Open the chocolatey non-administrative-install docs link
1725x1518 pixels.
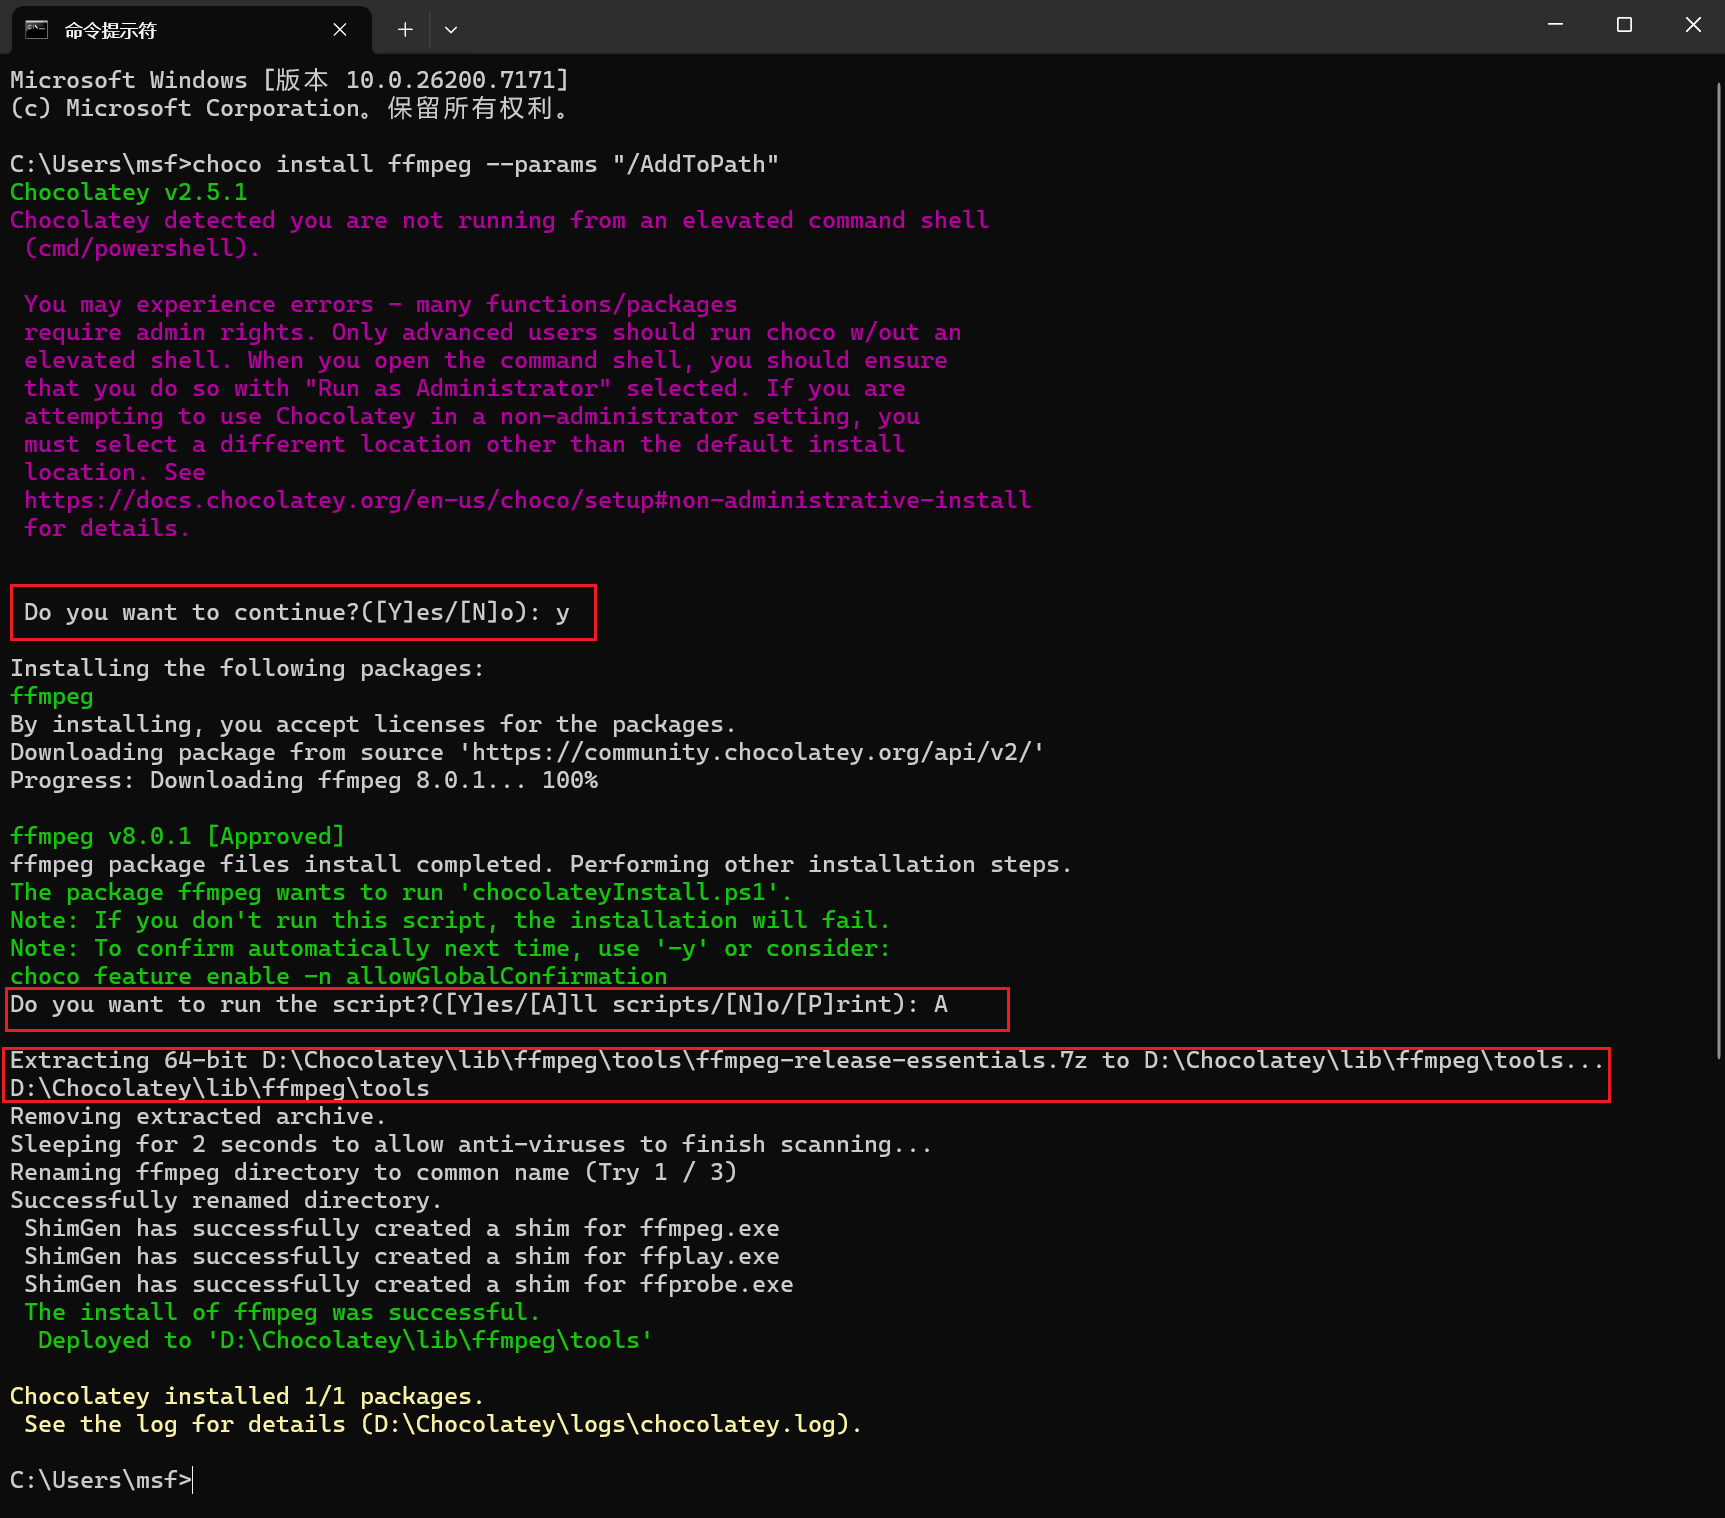527,499
